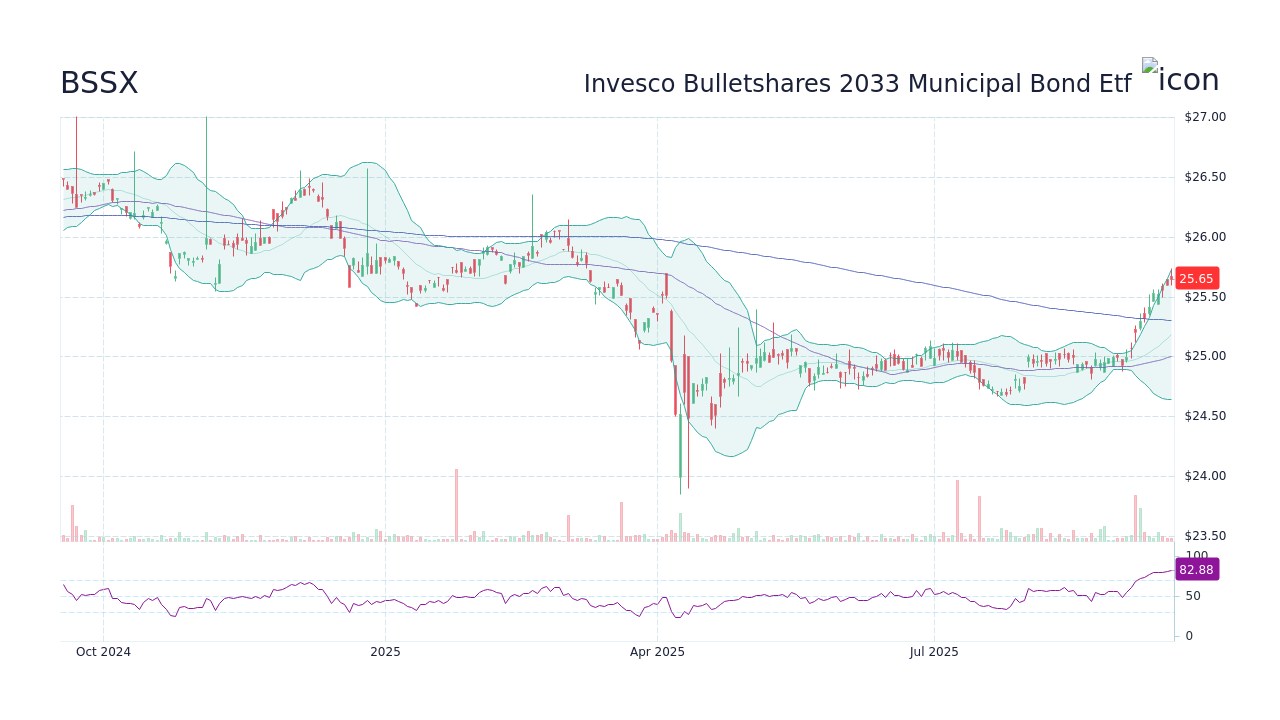Image resolution: width=1280 pixels, height=720 pixels.
Task: Click the Oct 2024 date axis label
Action: pos(103,652)
